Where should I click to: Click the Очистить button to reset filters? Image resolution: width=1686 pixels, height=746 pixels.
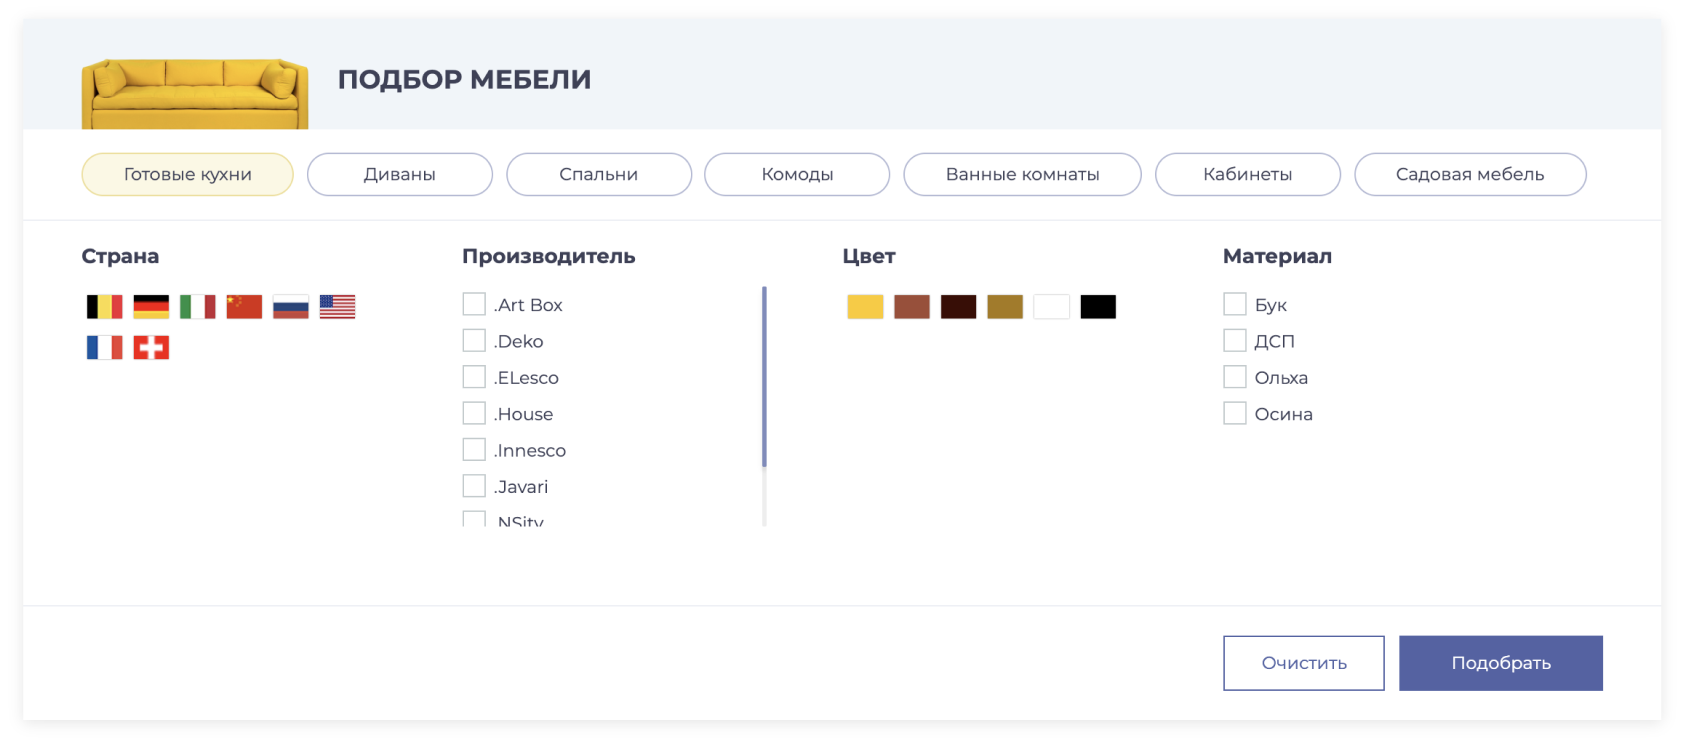click(x=1303, y=663)
